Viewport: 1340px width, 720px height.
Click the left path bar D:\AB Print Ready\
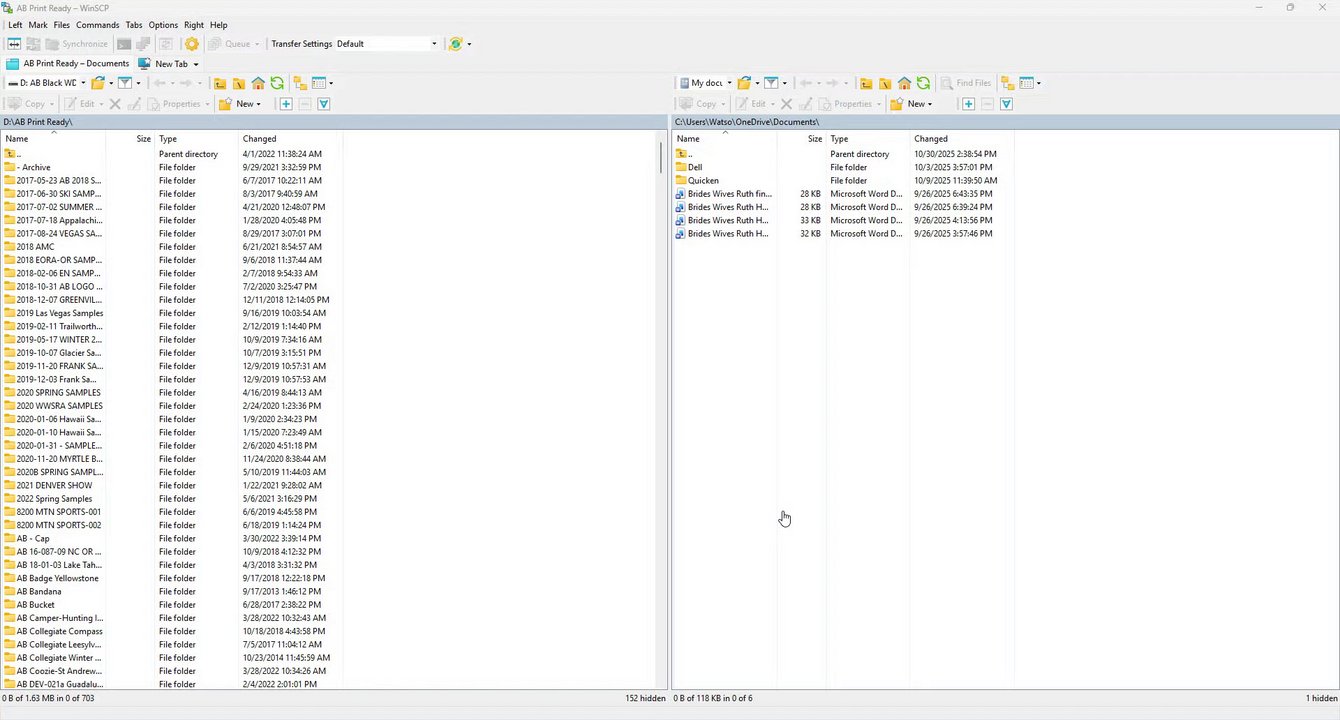334,122
